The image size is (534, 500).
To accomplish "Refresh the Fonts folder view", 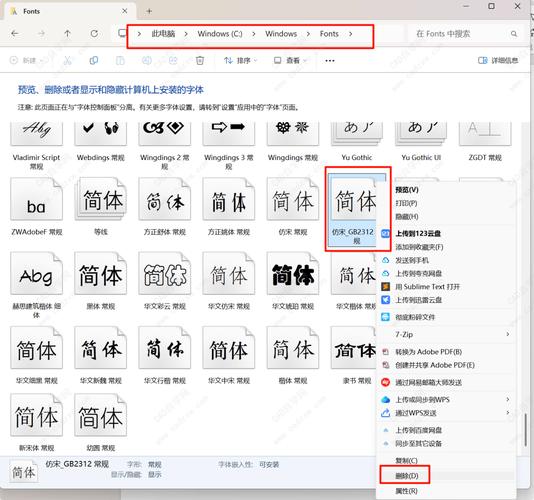I will pyautogui.click(x=94, y=33).
